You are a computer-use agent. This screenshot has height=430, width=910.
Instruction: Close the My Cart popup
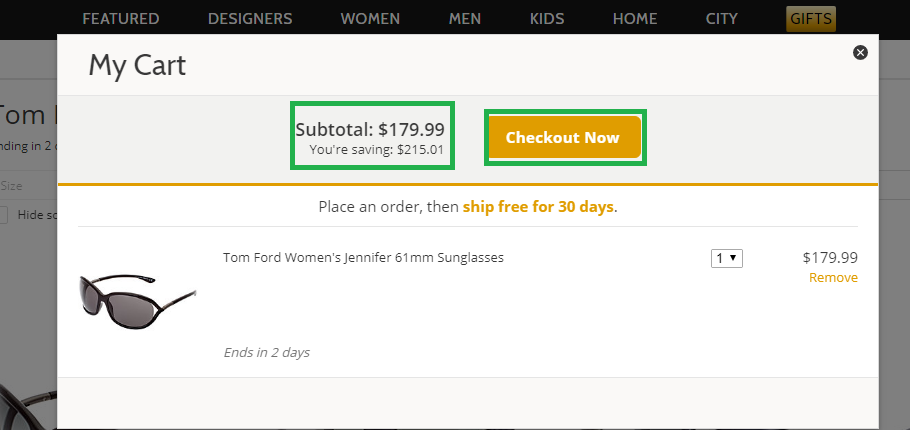pyautogui.click(x=860, y=53)
